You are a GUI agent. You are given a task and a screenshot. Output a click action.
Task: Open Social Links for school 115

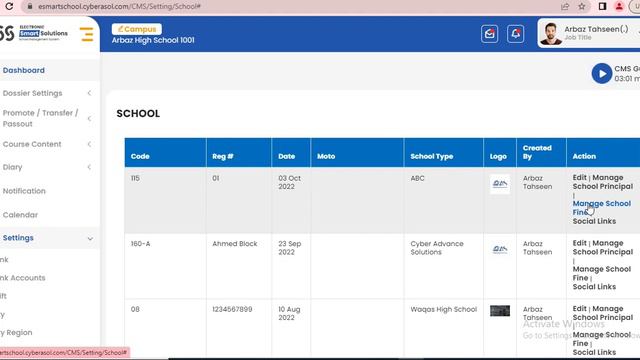pyautogui.click(x=594, y=221)
